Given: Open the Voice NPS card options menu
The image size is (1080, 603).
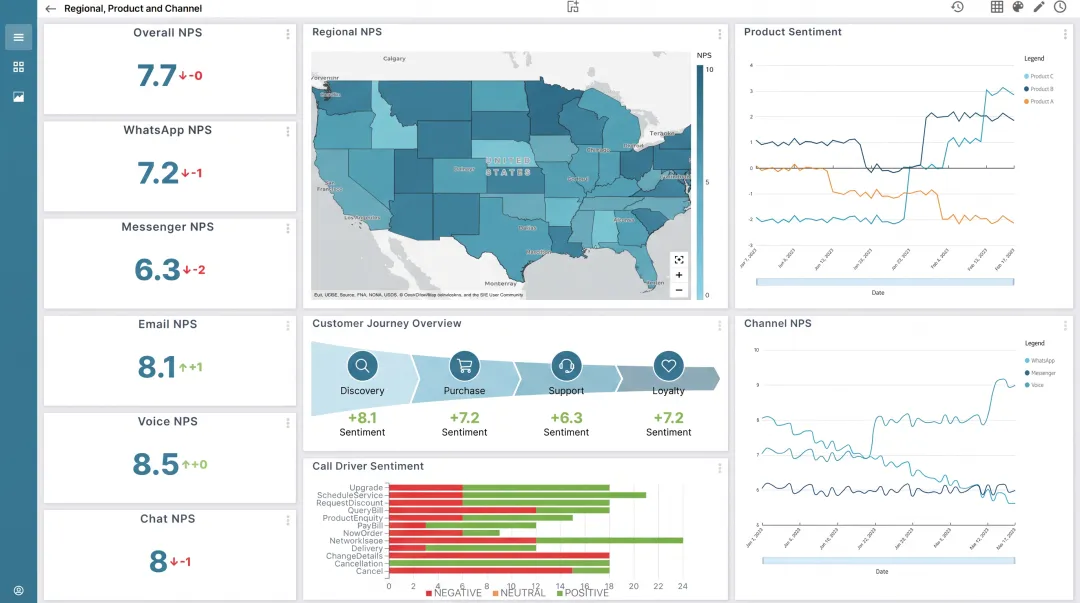Looking at the screenshot, I should 288,422.
